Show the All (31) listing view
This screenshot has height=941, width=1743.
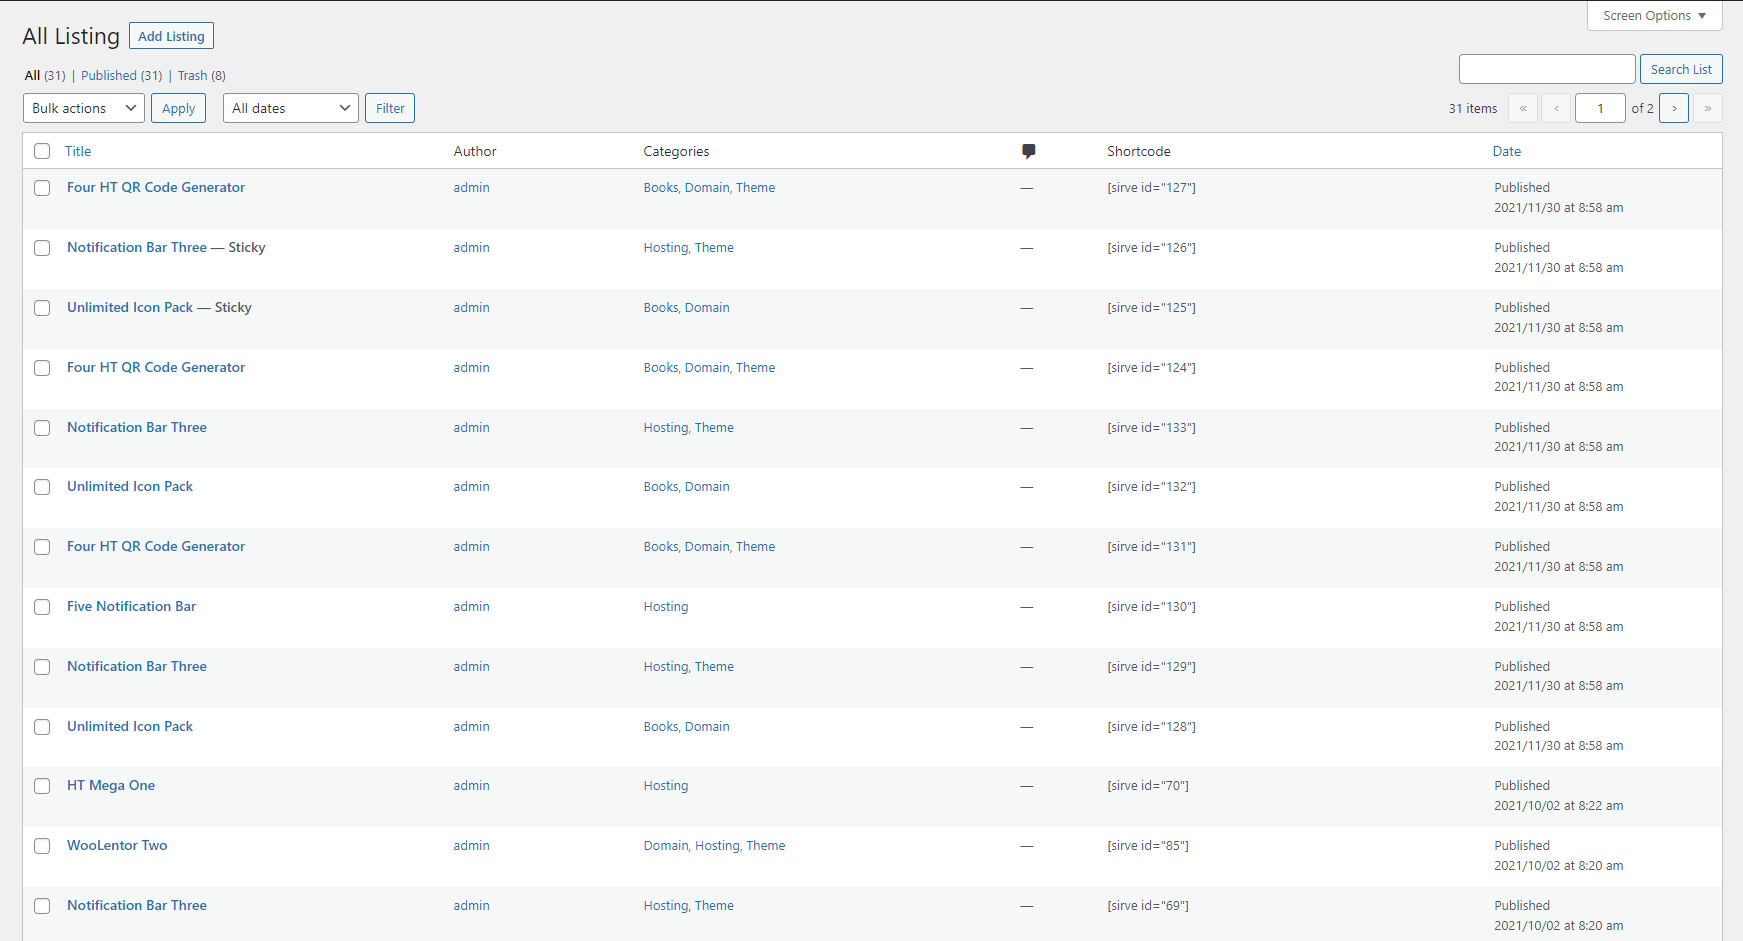click(45, 75)
